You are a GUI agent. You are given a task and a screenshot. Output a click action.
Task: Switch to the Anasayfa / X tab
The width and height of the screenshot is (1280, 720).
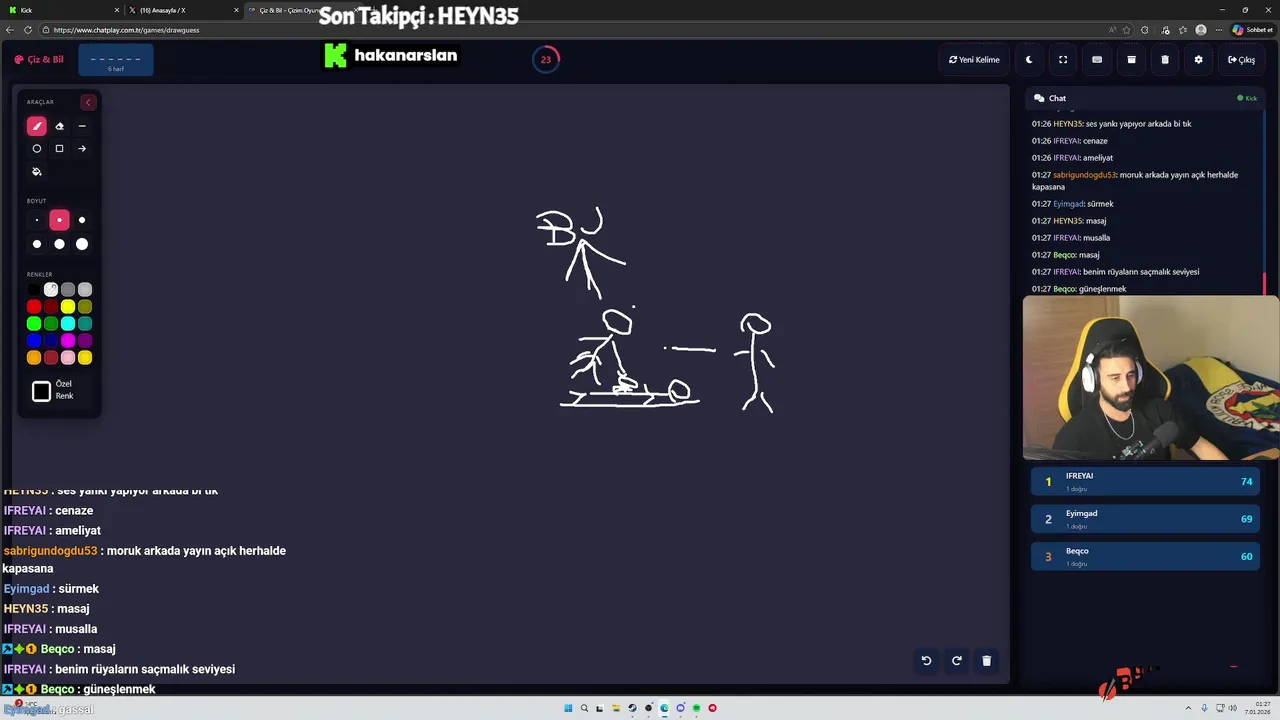[185, 10]
